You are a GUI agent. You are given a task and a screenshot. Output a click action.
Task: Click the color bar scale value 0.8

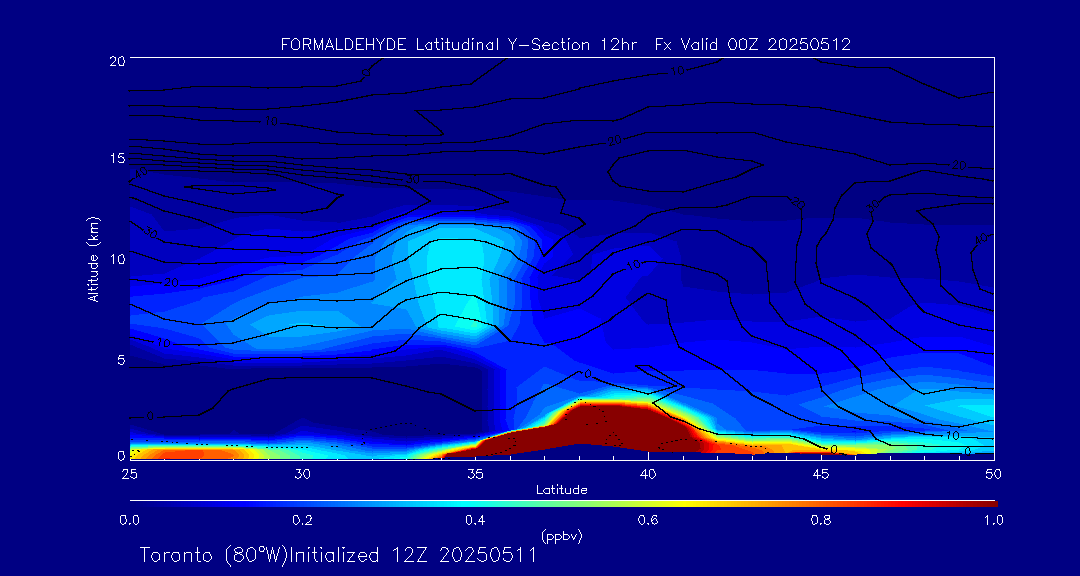pos(822,520)
